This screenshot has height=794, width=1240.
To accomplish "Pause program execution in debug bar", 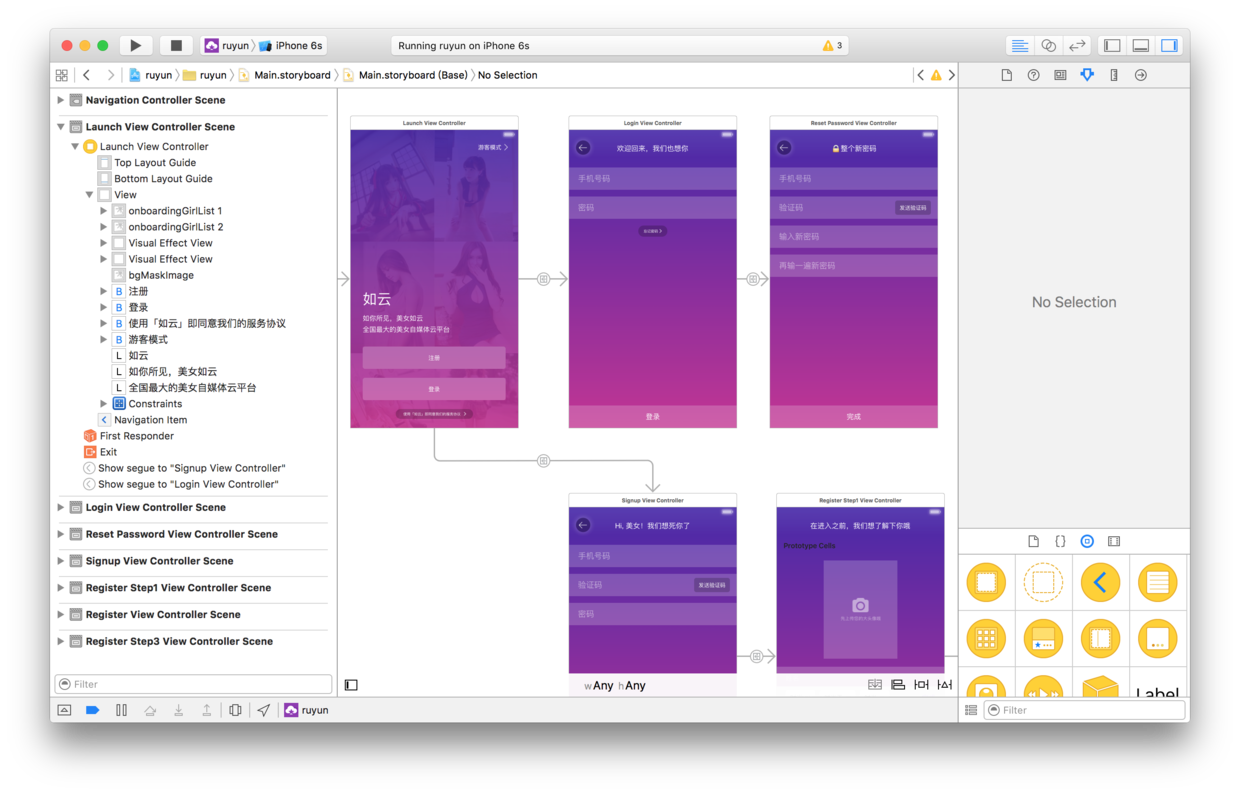I will (x=121, y=710).
